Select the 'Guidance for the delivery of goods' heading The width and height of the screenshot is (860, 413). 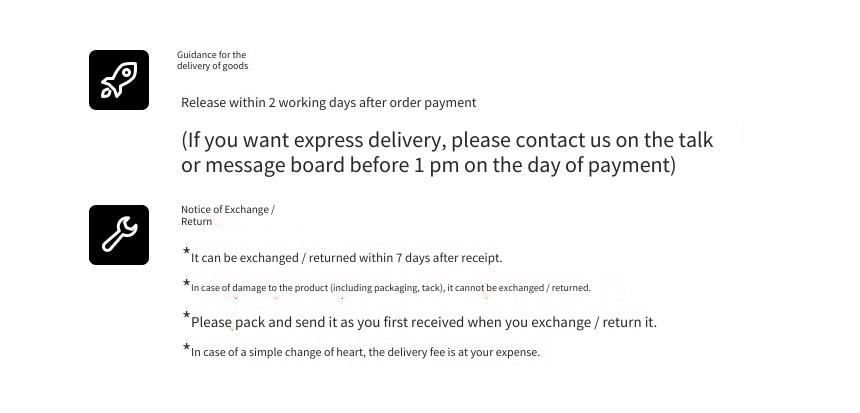click(212, 60)
